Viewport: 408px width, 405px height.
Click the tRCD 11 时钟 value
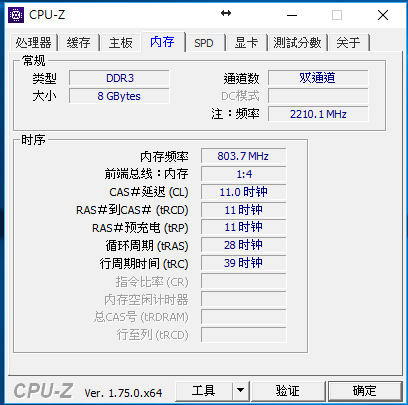point(243,210)
